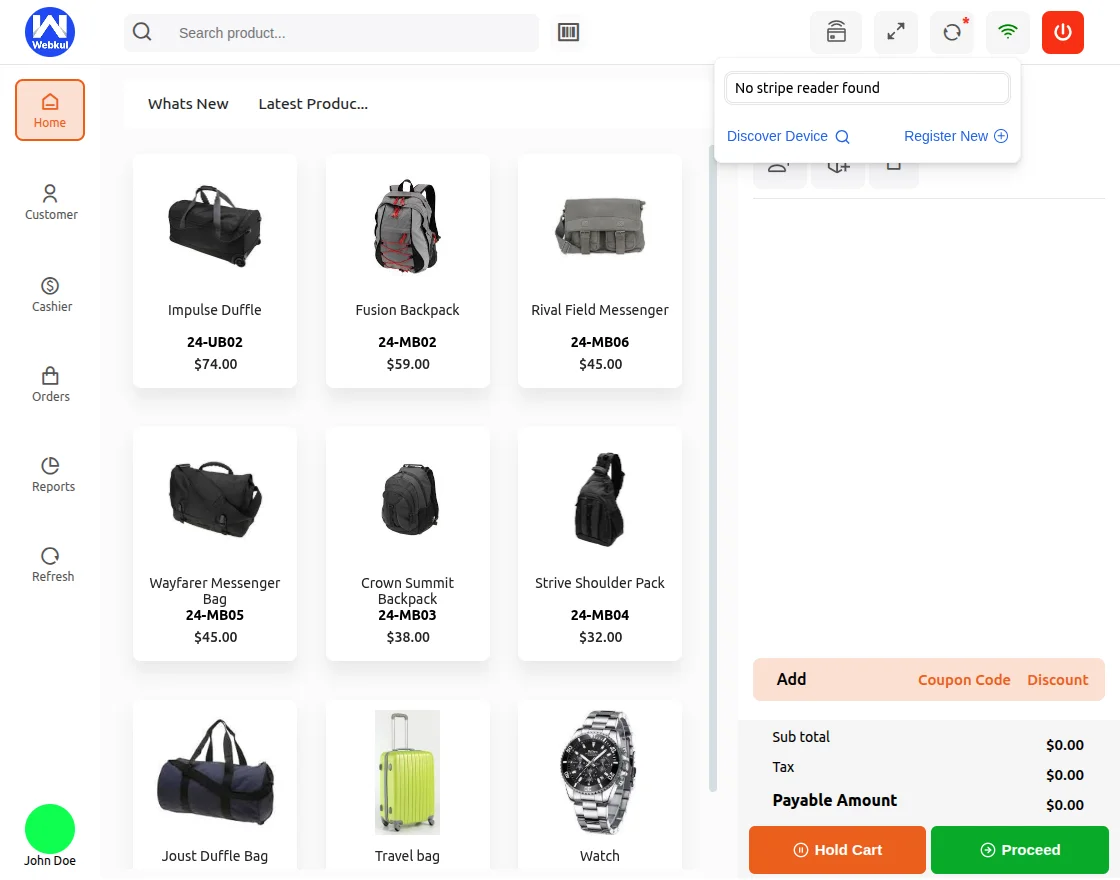1120x880 pixels.
Task: Click the search magnifier icon
Action: (142, 32)
